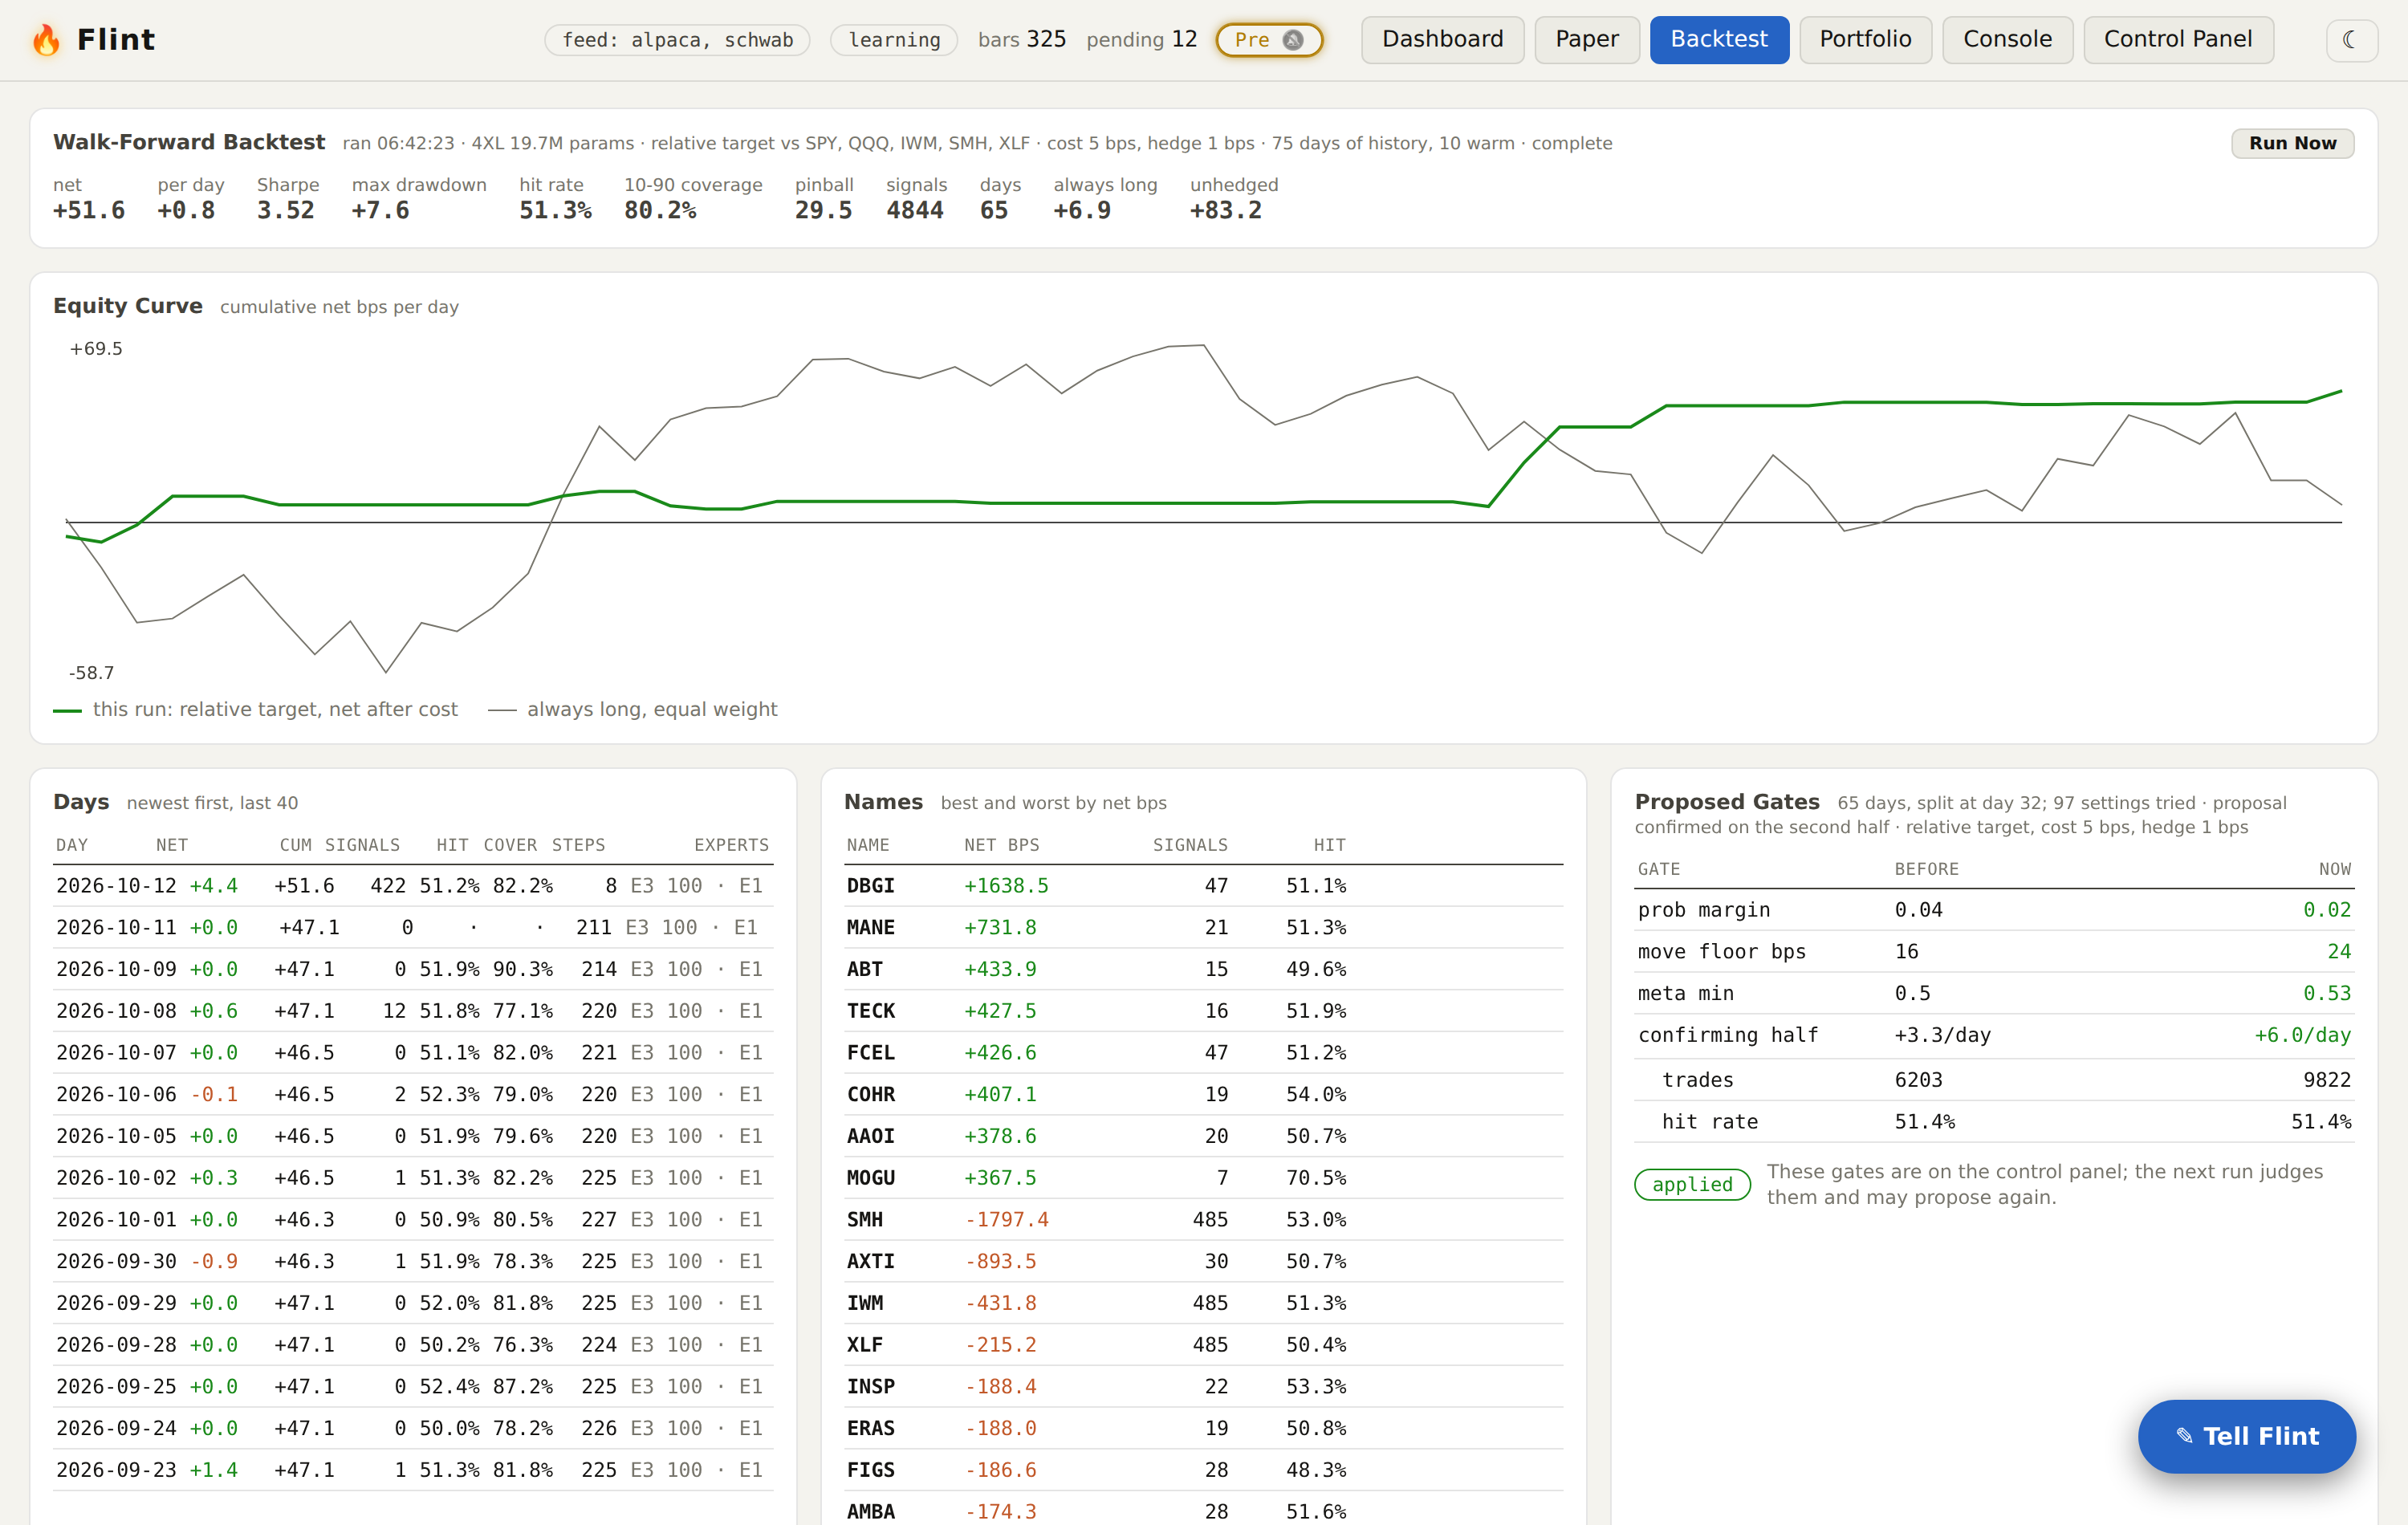Select the 2026-09-30 day row
2408x1525 pixels.
pyautogui.click(x=412, y=1261)
